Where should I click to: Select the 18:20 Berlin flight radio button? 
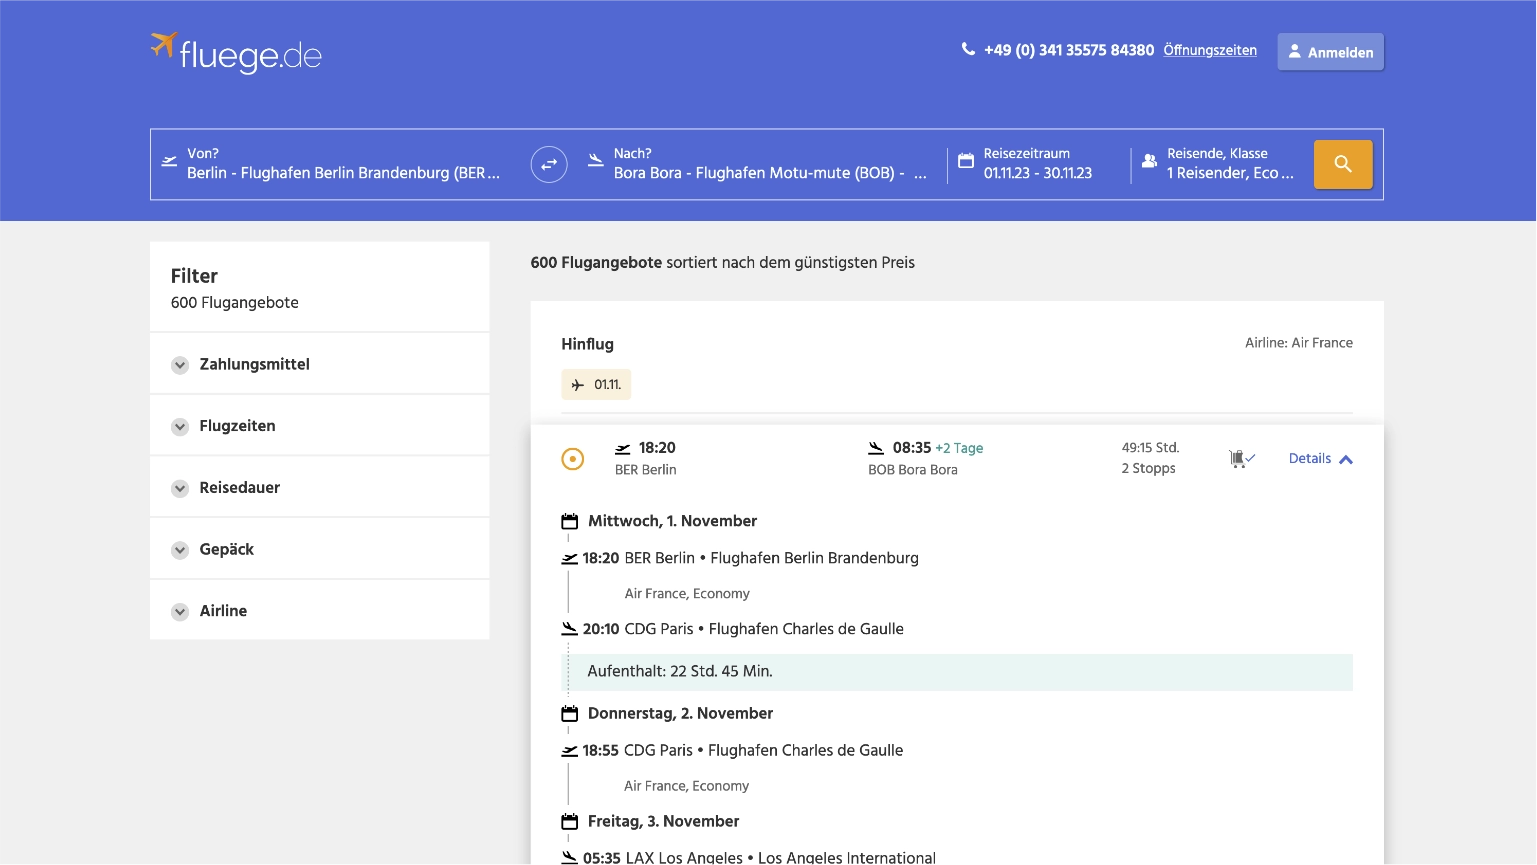(573, 459)
